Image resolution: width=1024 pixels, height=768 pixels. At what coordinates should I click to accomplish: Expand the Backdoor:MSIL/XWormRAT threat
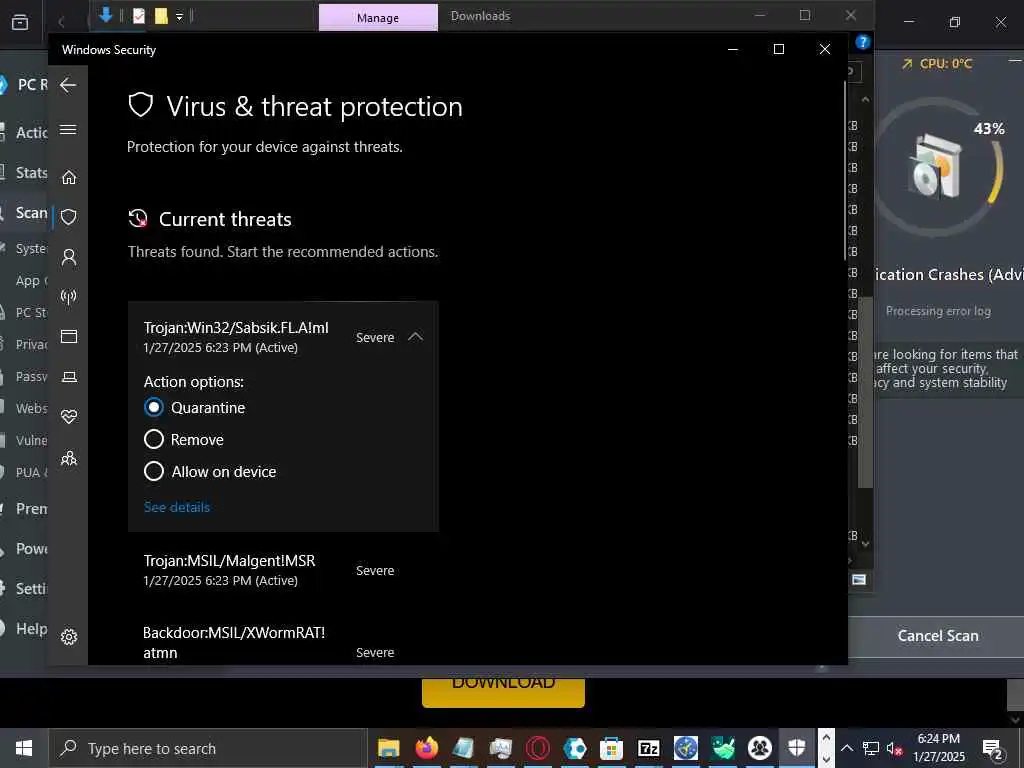tap(283, 642)
